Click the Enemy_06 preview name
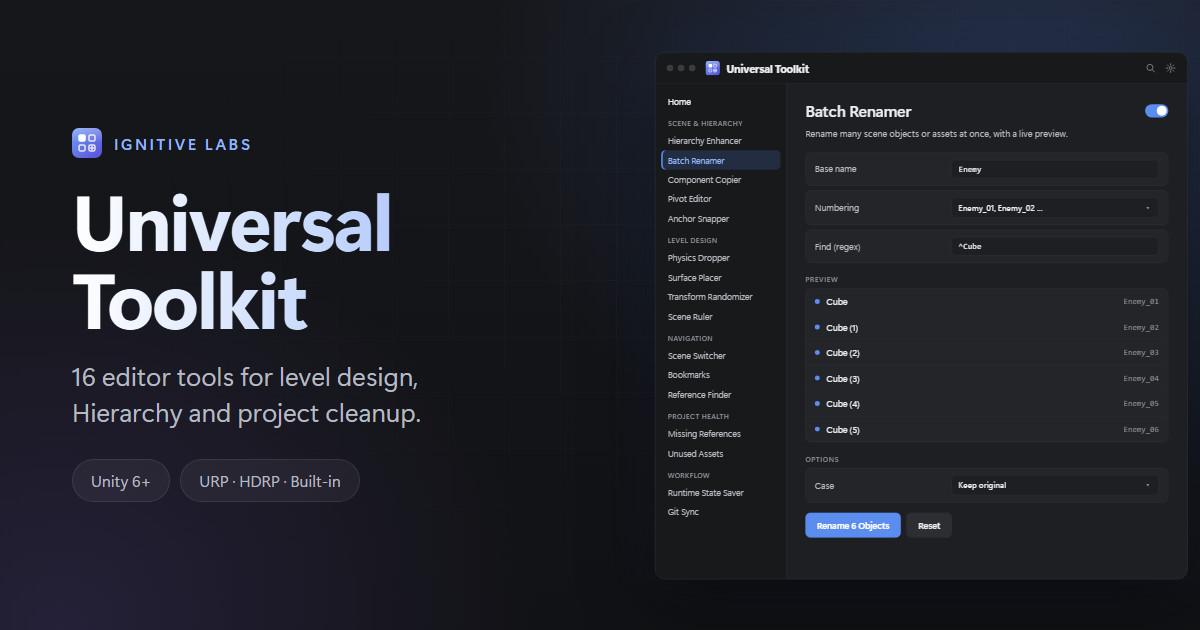The height and width of the screenshot is (630, 1200). (1141, 430)
